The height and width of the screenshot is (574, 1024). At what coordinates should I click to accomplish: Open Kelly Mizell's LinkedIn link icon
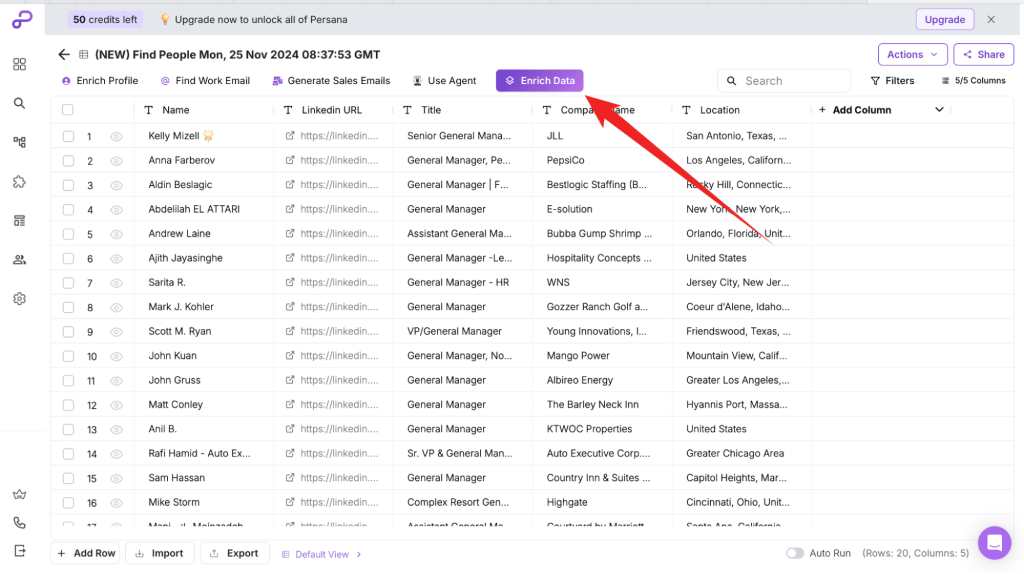pos(290,136)
